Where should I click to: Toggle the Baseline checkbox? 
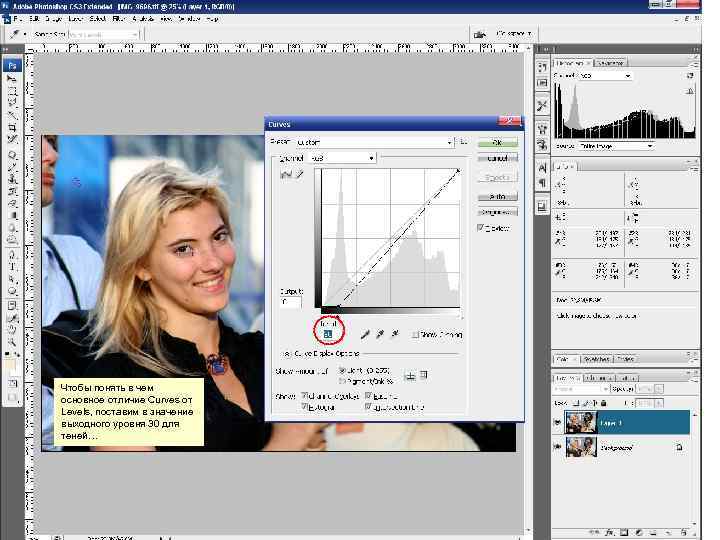coord(368,395)
